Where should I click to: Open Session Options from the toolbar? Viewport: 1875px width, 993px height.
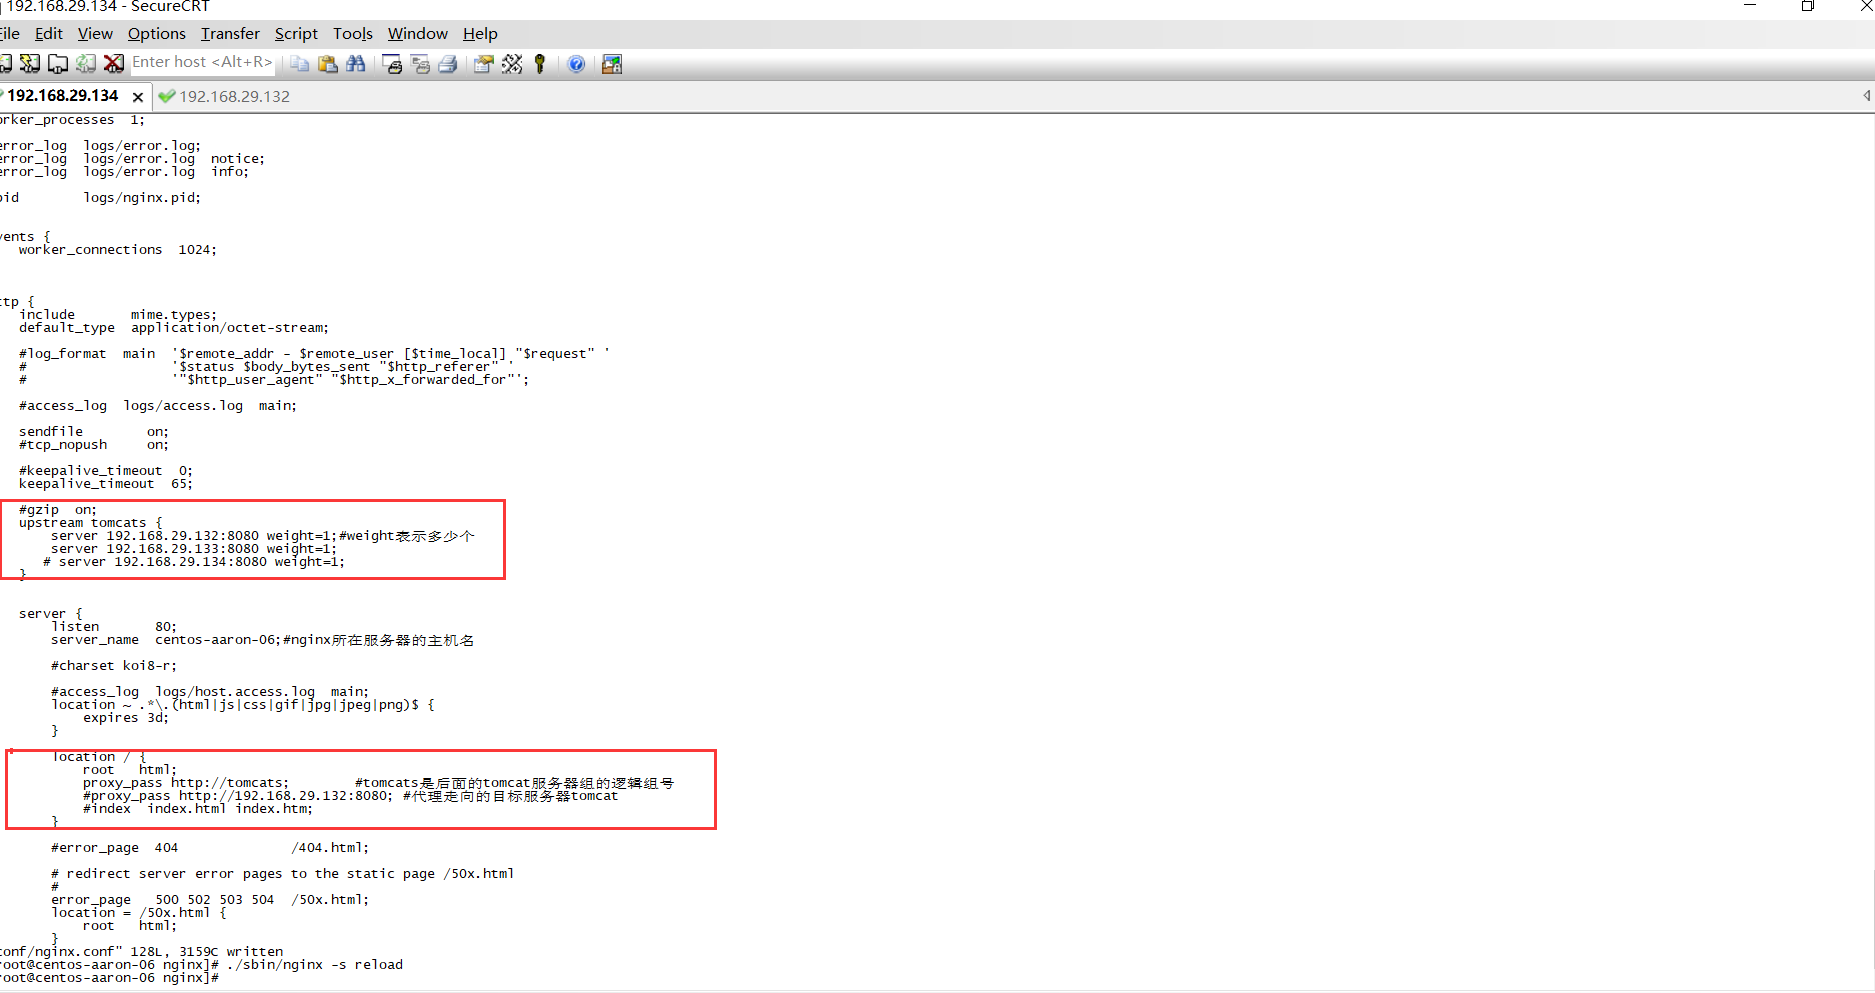[484, 64]
